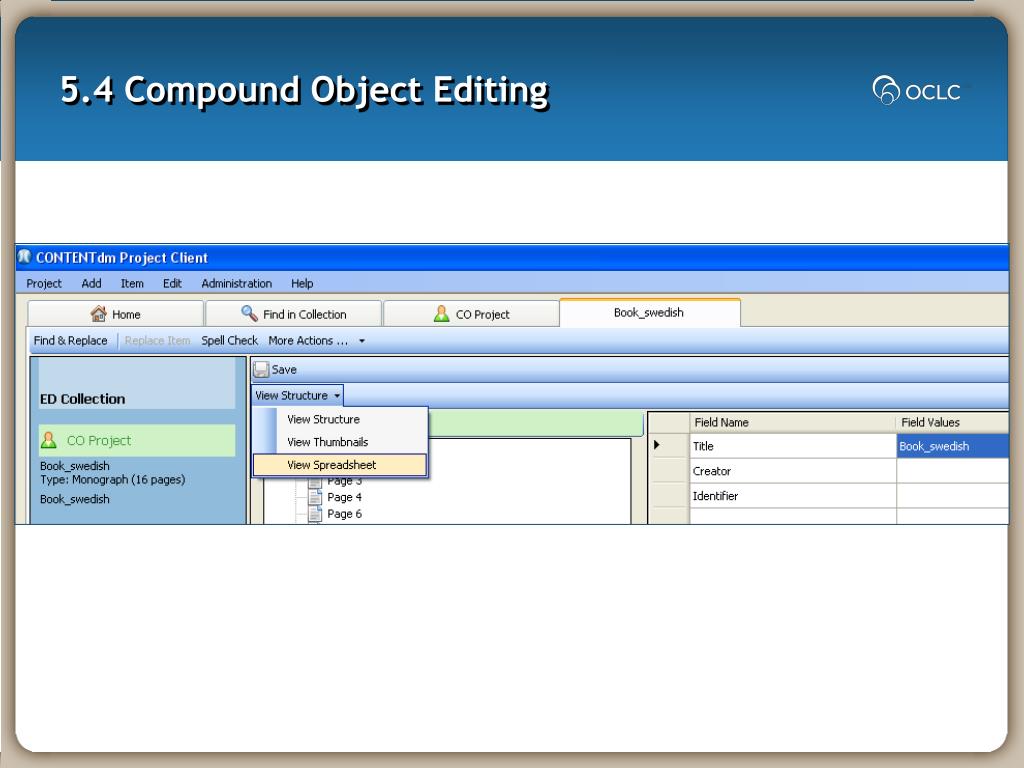
Task: Click the CO Project person icon in sidebar
Action: [x=49, y=440]
